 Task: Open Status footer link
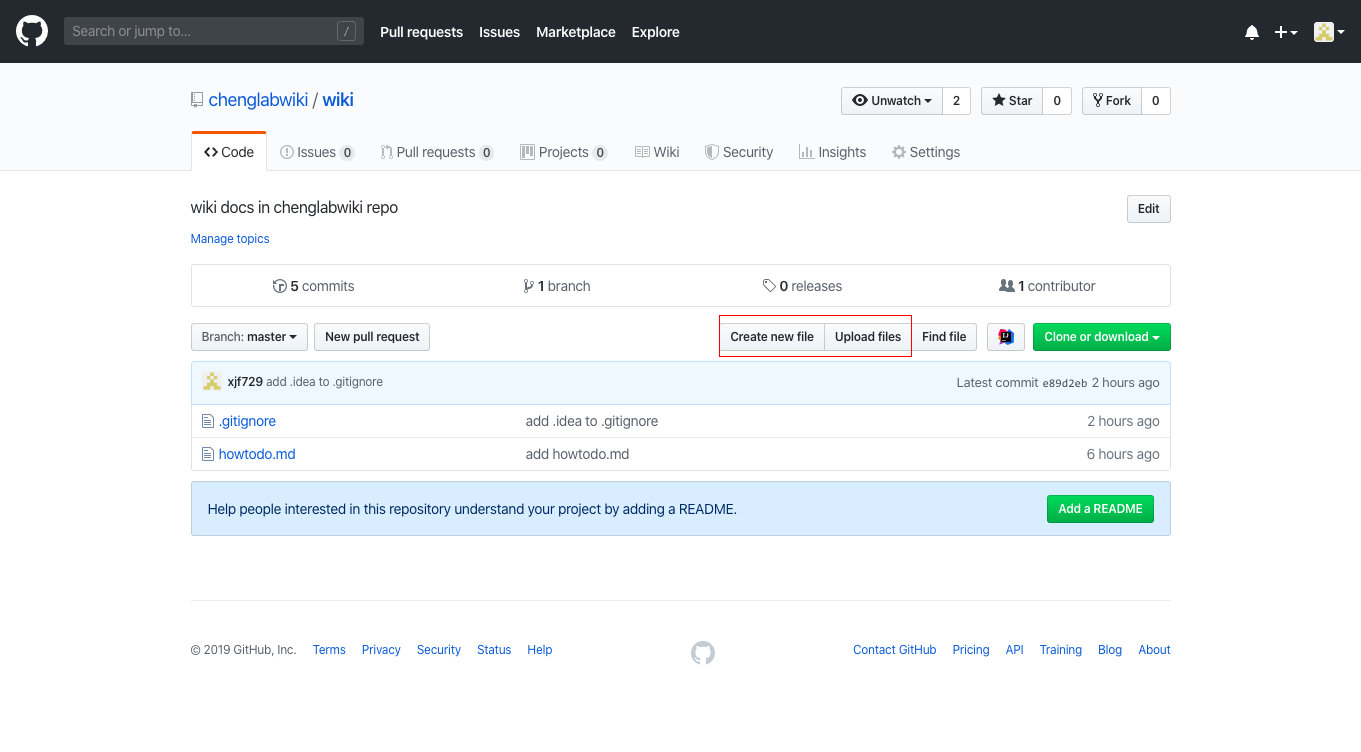pos(494,650)
